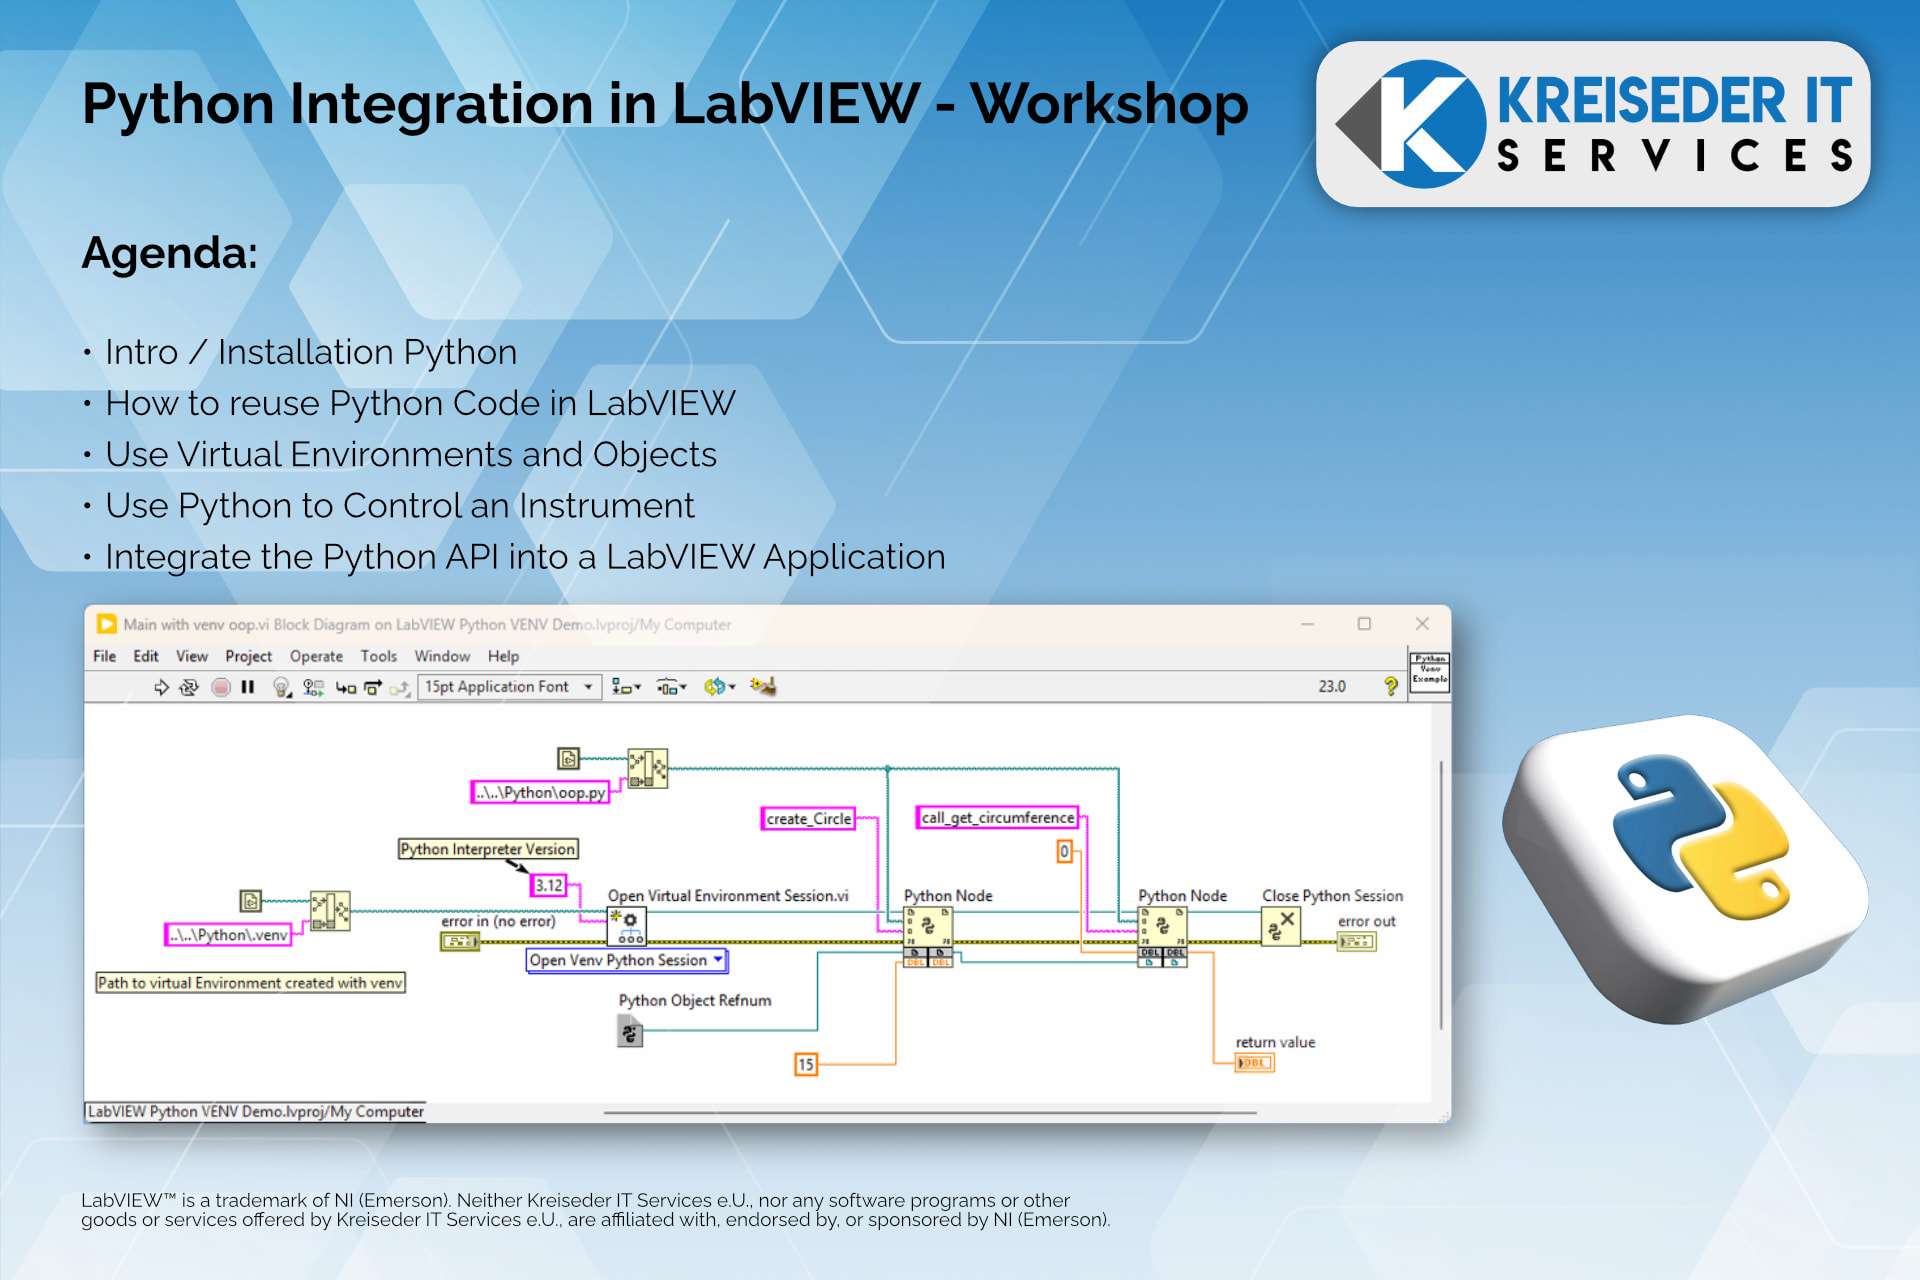Screen dimensions: 1920x1280
Task: Click the return value label
Action: tap(1275, 1042)
